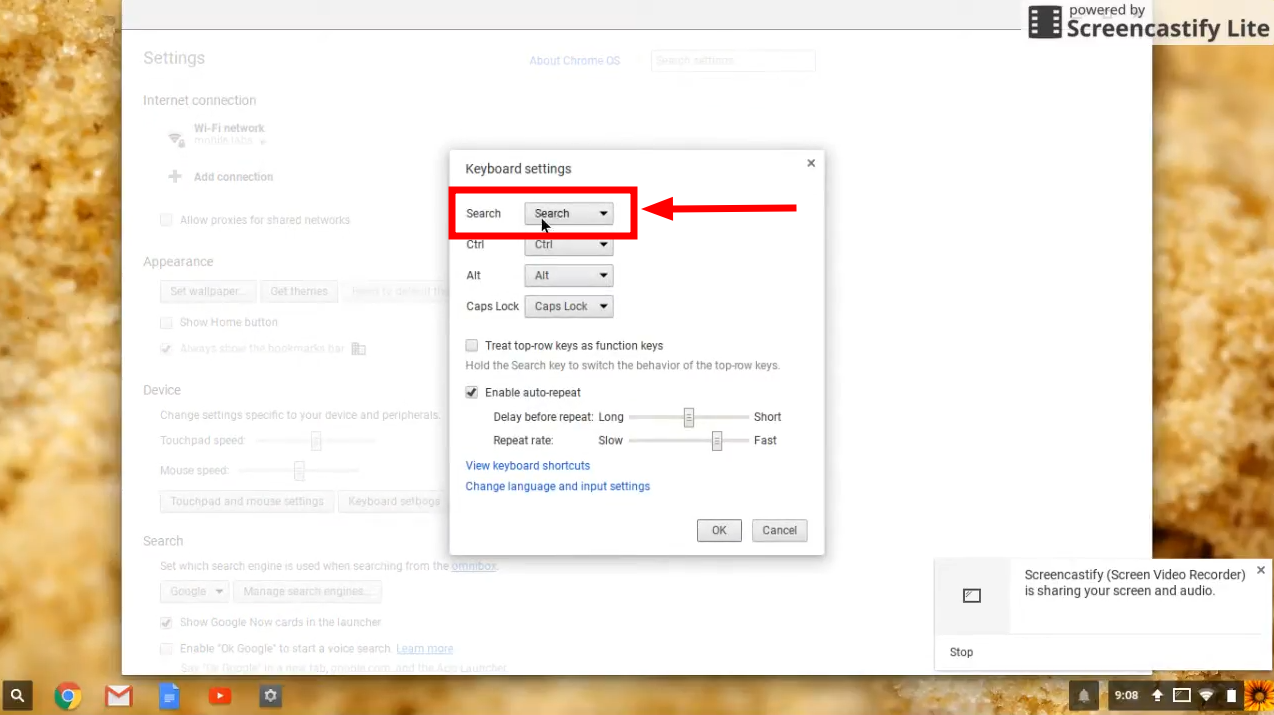The image size is (1274, 715).
Task: Open Gmail from the shelf
Action: point(119,695)
